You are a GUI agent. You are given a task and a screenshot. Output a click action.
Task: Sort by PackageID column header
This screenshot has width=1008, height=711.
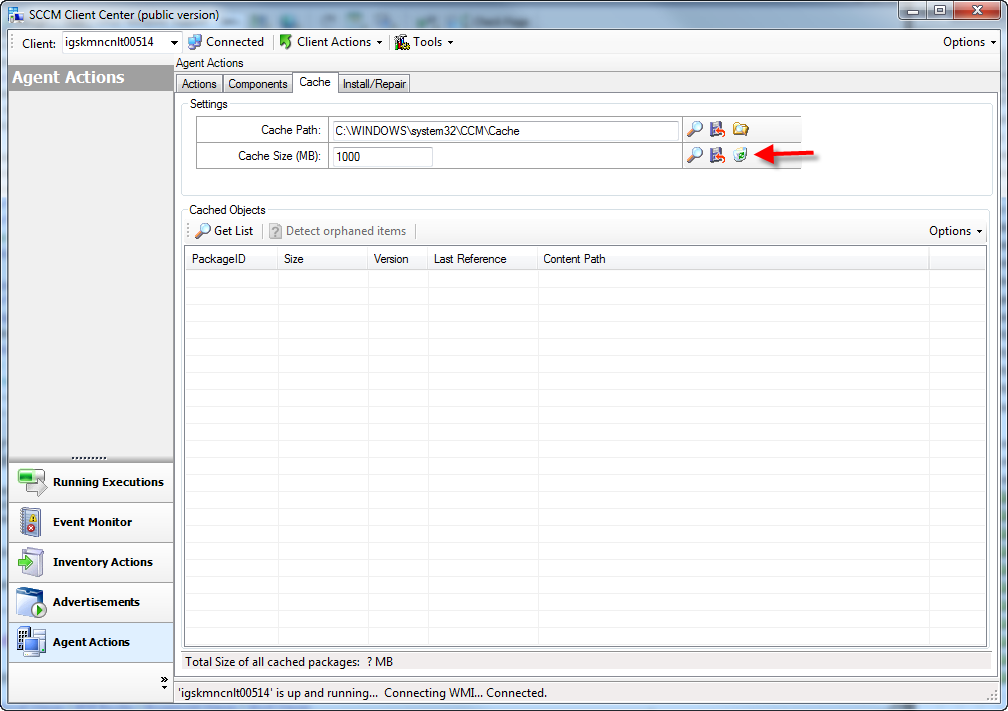[231, 259]
